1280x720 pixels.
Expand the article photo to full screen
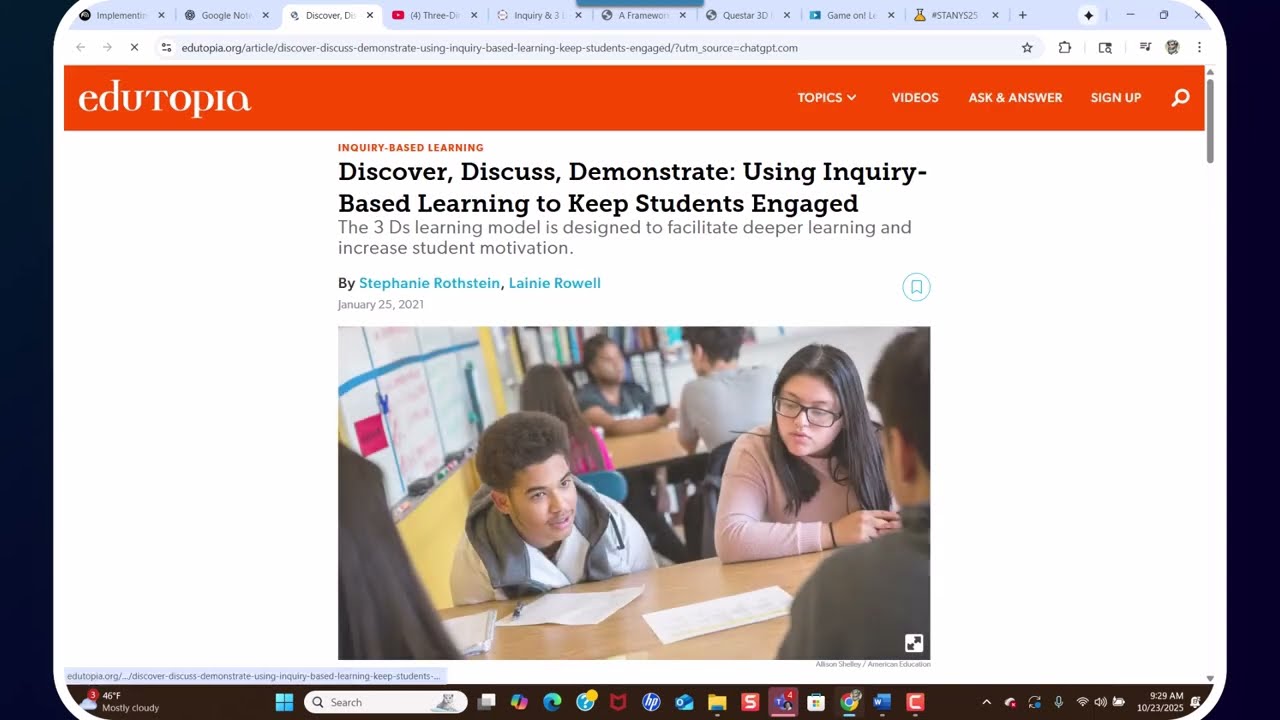914,643
